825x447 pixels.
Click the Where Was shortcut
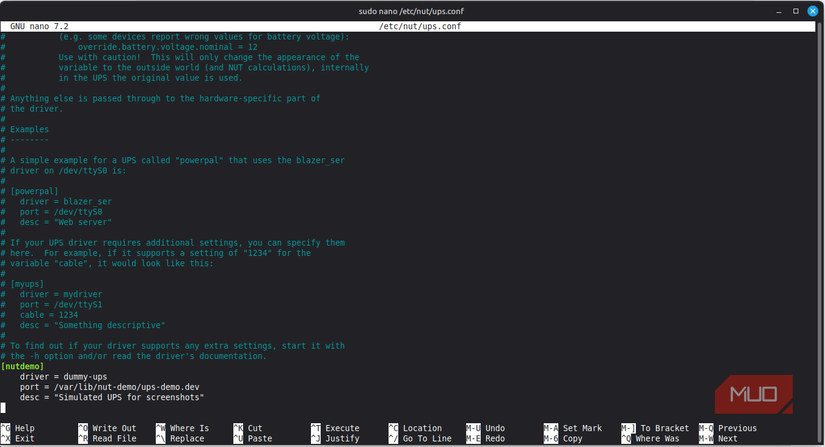(x=650, y=439)
